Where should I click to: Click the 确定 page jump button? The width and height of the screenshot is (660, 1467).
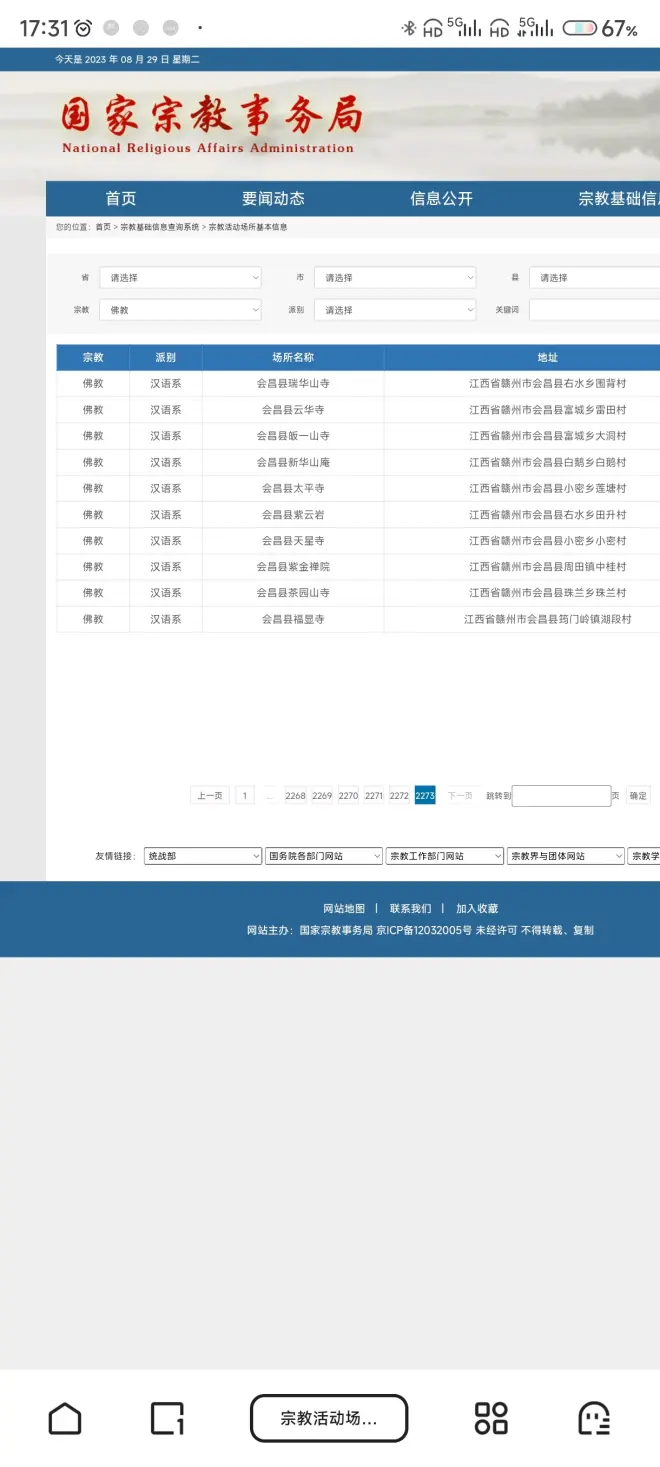[x=638, y=796]
